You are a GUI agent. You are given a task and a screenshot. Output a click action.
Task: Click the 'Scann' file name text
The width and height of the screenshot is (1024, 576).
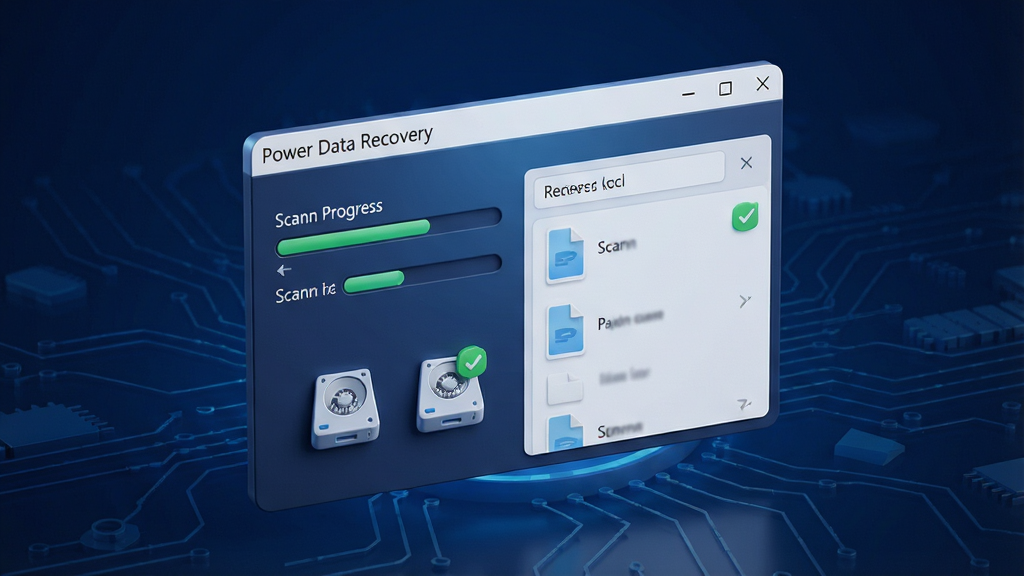pyautogui.click(x=616, y=246)
